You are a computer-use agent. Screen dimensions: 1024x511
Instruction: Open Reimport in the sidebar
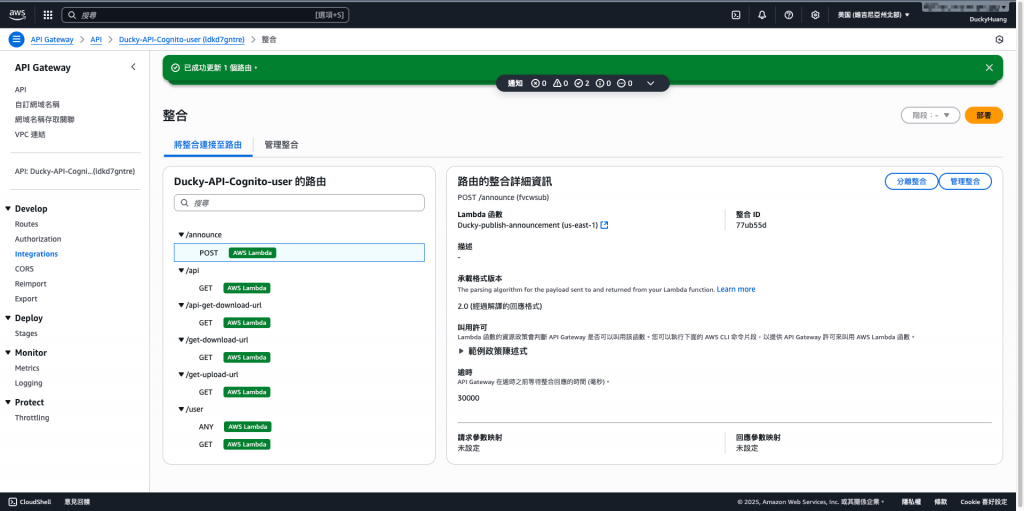(x=31, y=284)
